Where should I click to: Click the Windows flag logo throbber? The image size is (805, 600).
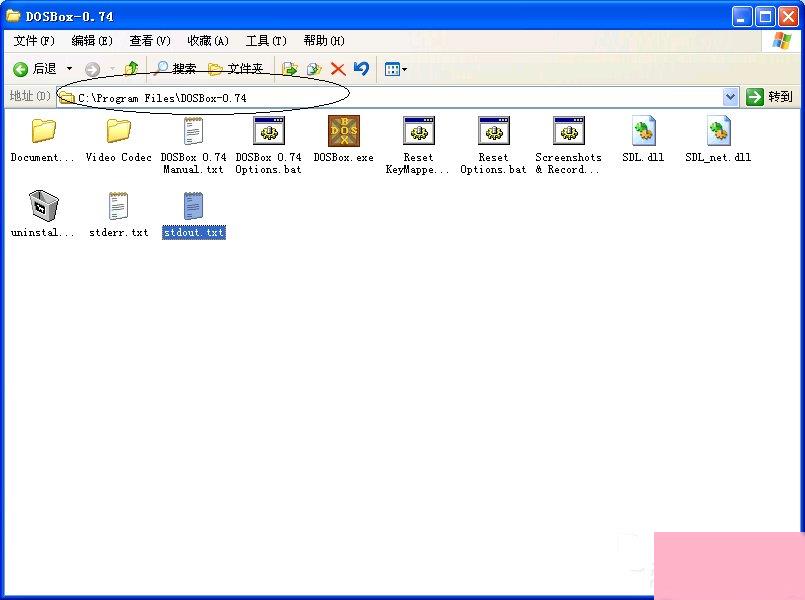781,41
